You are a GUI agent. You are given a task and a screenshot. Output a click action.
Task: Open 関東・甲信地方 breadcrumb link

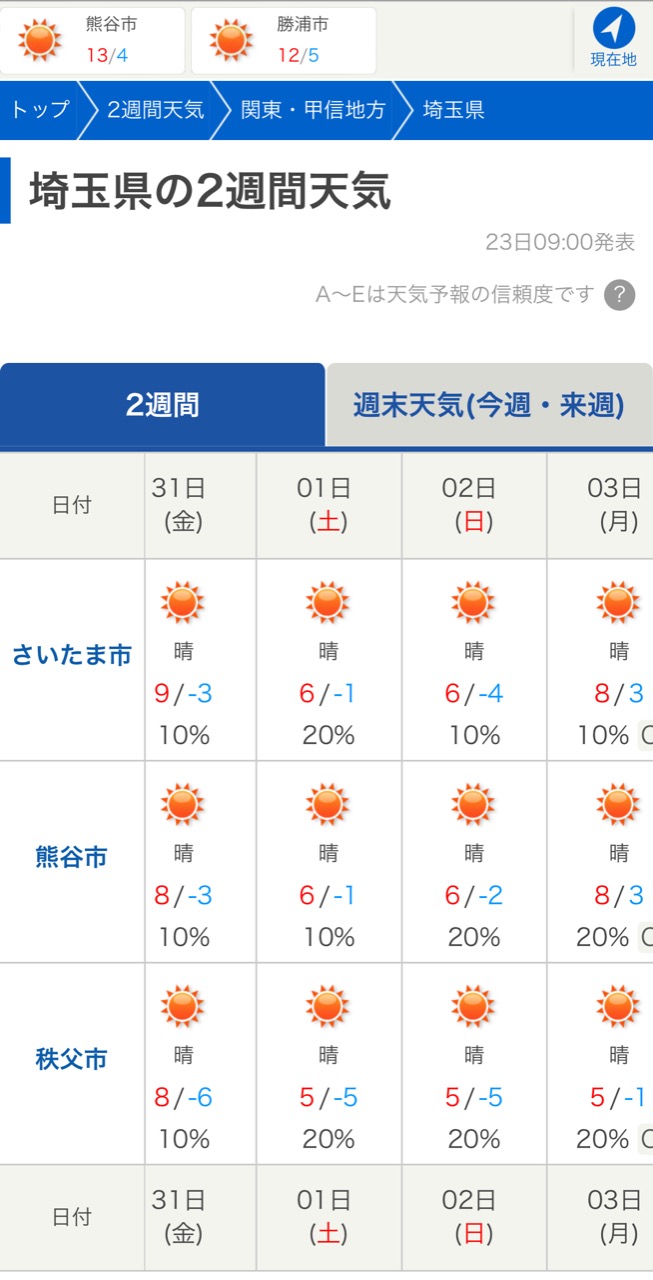313,110
